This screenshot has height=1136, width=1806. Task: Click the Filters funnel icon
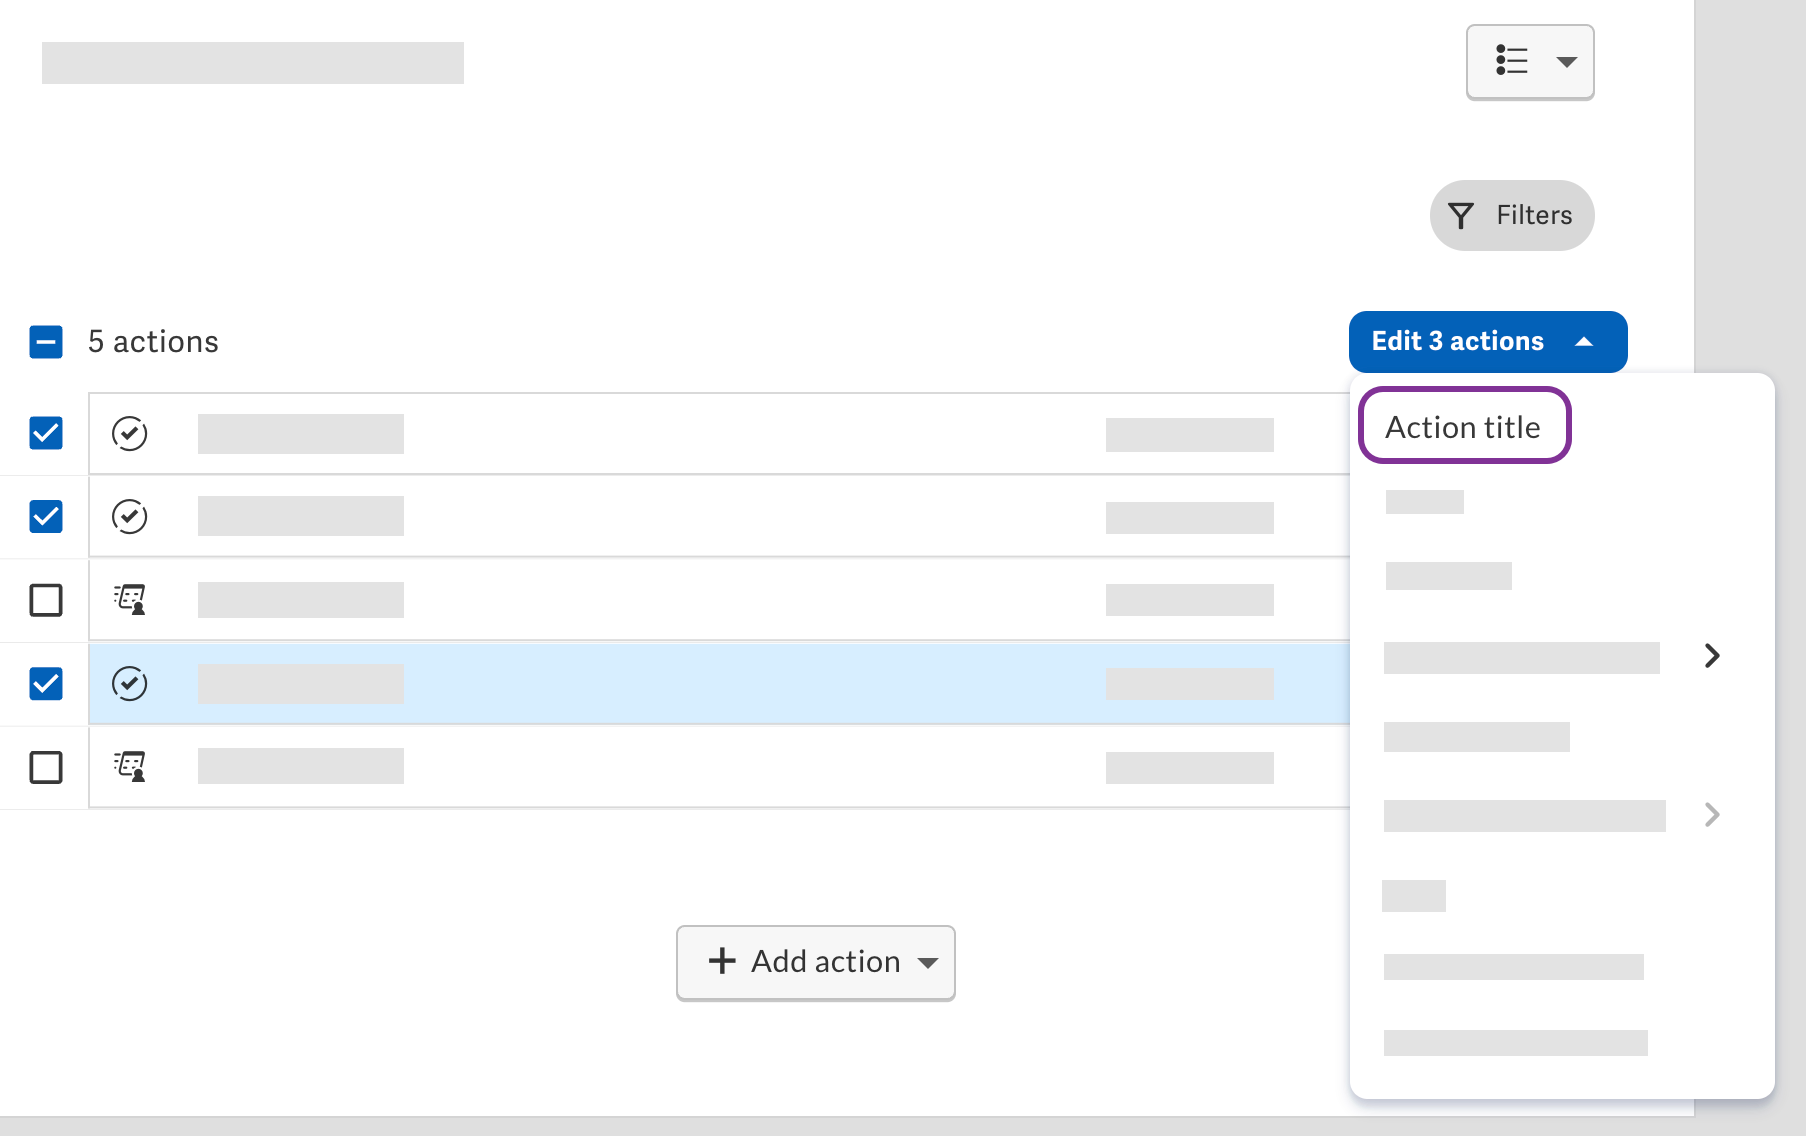click(x=1461, y=216)
